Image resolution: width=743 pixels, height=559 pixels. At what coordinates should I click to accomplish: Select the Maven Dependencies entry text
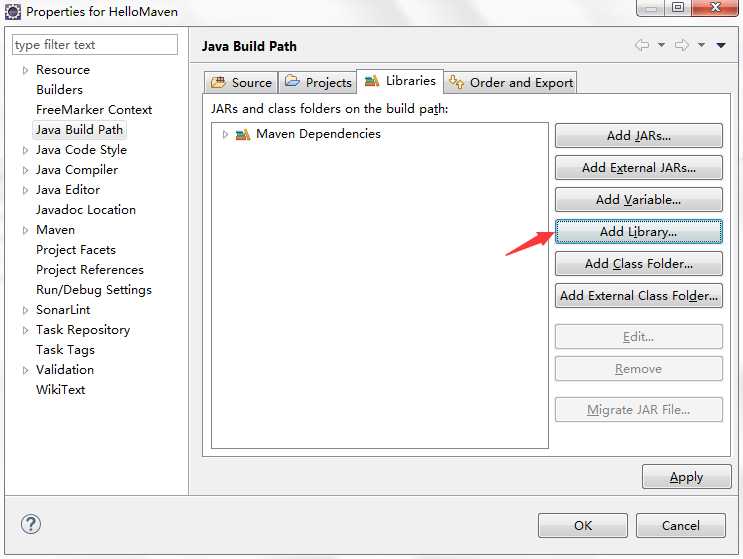click(x=318, y=134)
